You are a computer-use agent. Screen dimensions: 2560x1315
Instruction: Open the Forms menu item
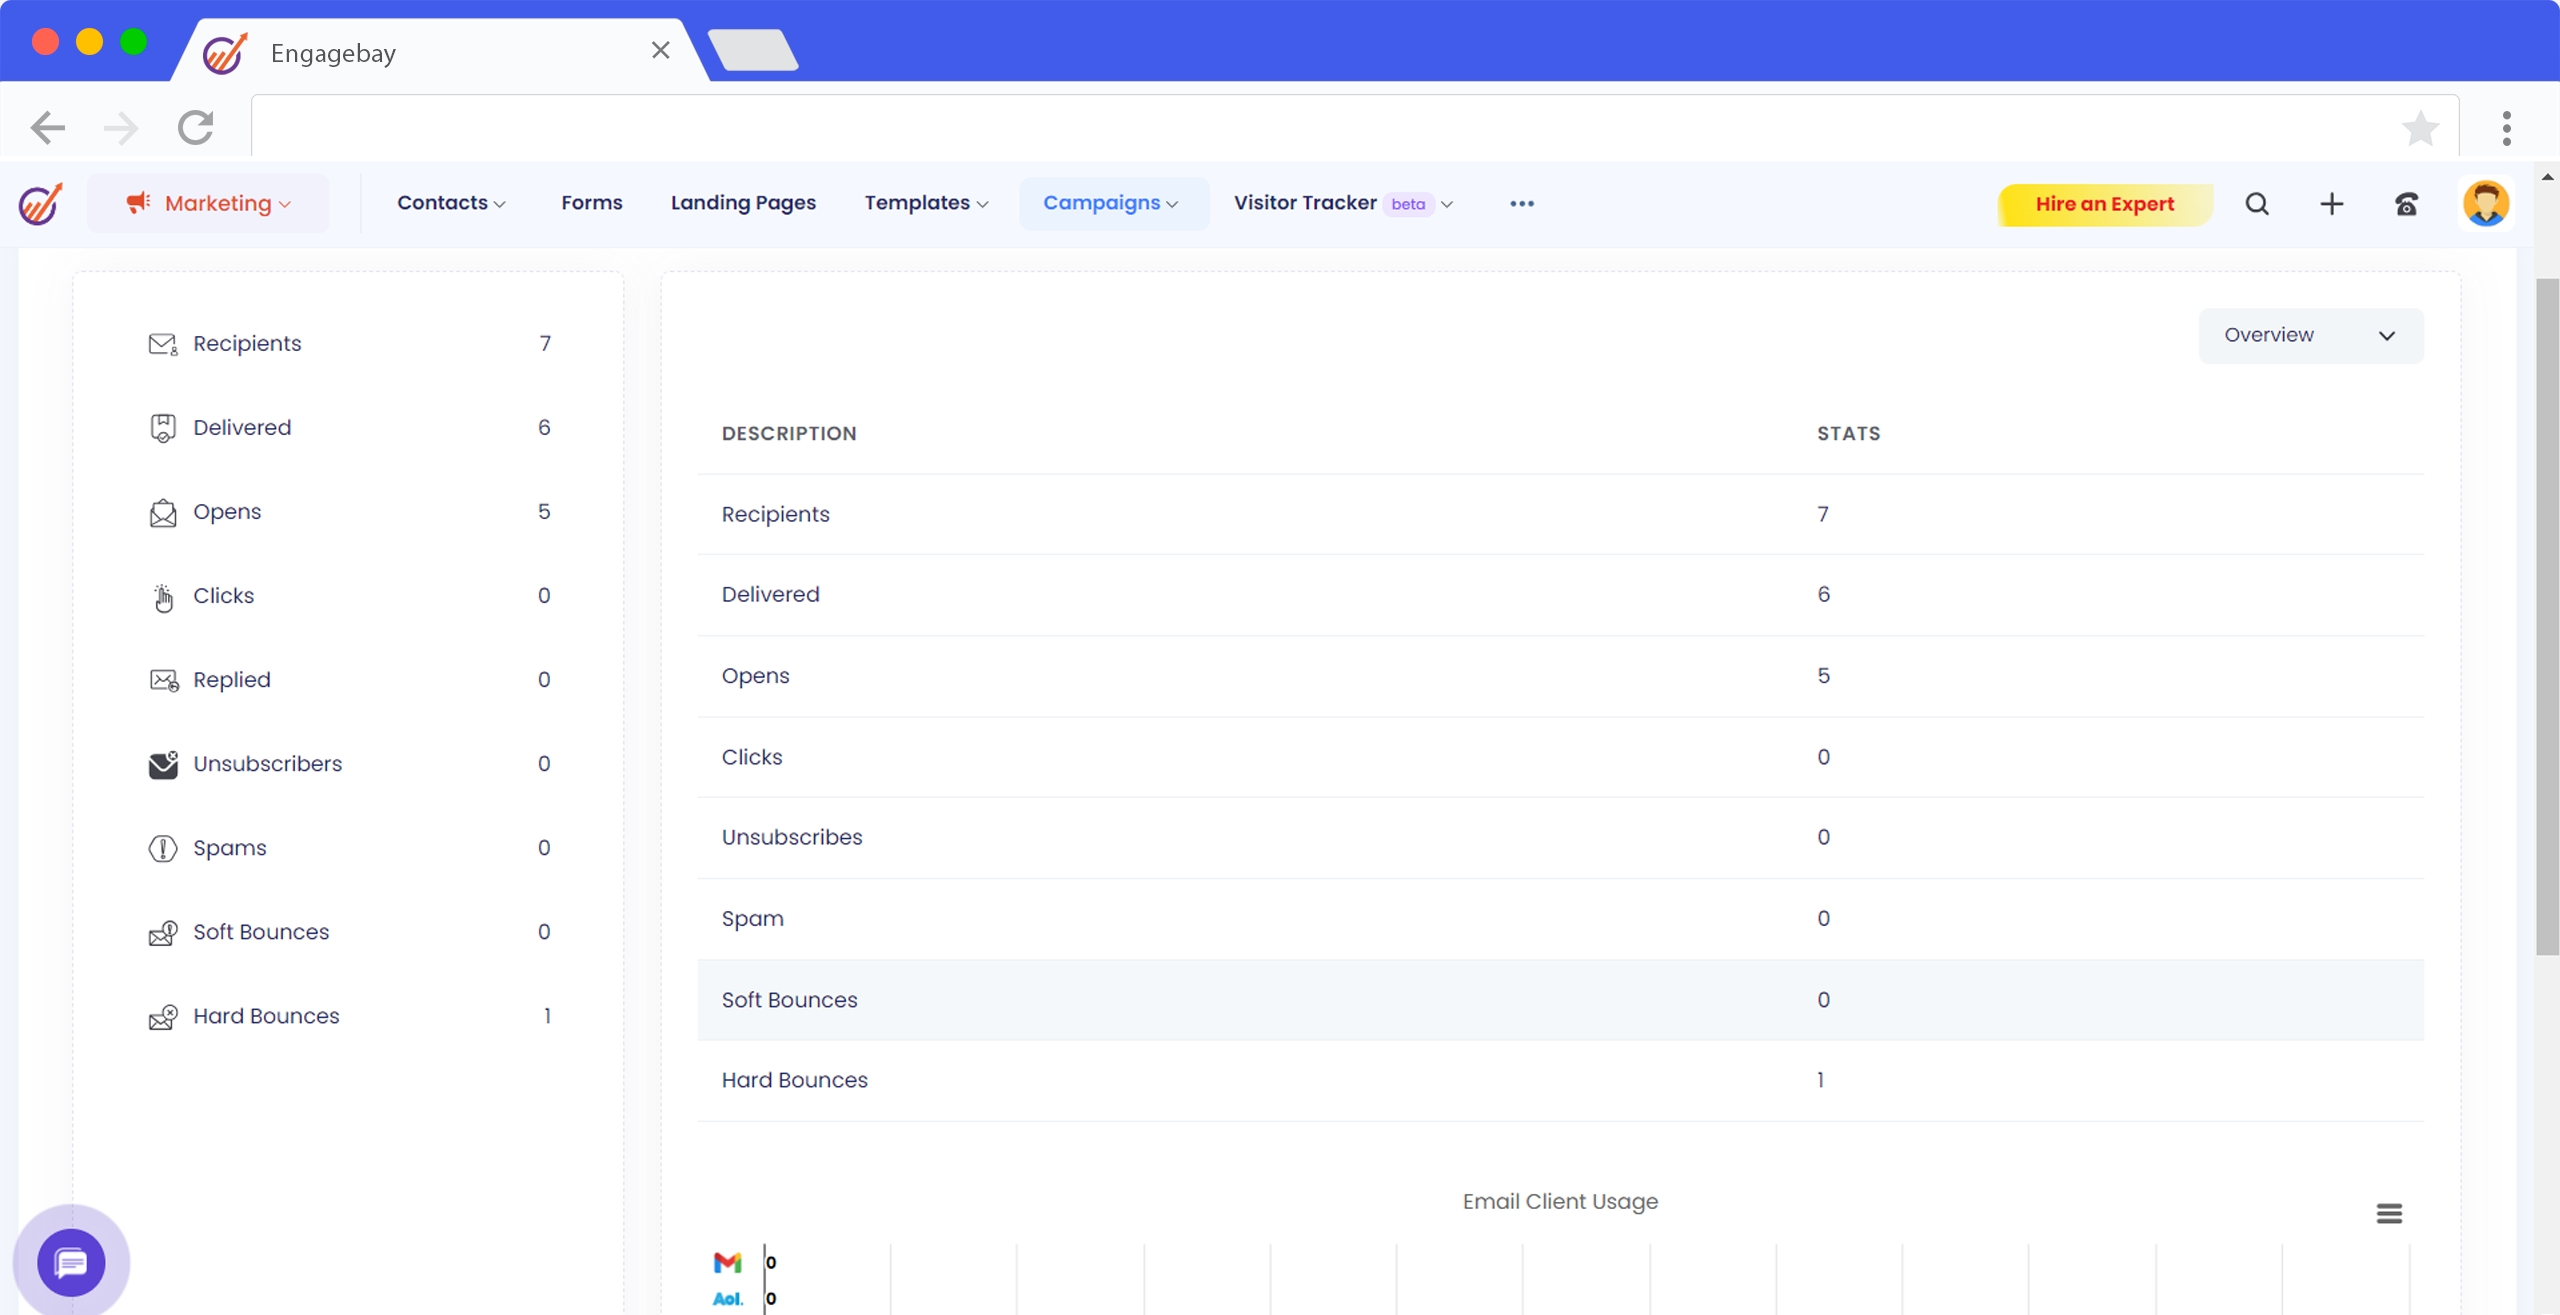tap(592, 203)
